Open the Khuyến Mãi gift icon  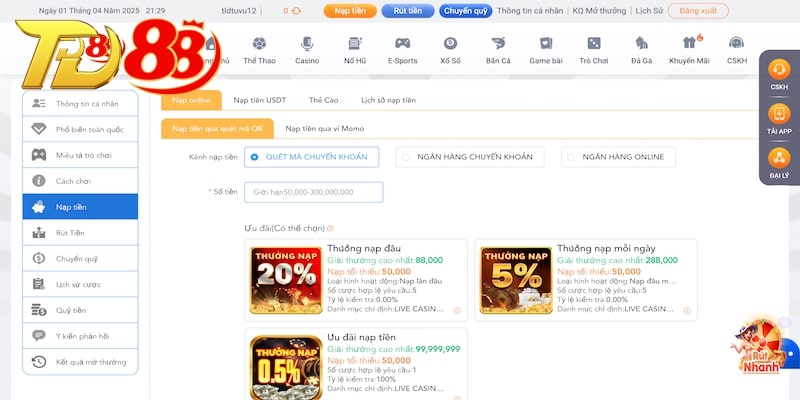click(689, 45)
